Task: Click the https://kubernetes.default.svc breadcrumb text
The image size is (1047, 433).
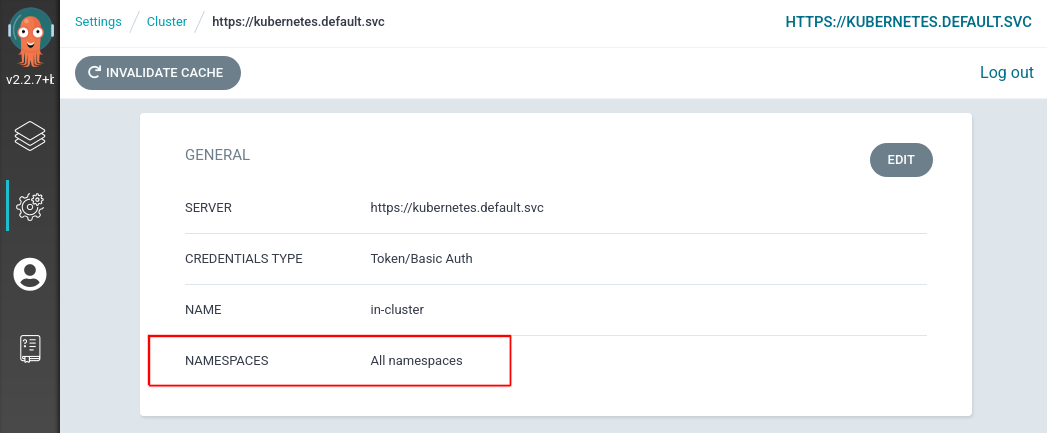Action: click(298, 22)
